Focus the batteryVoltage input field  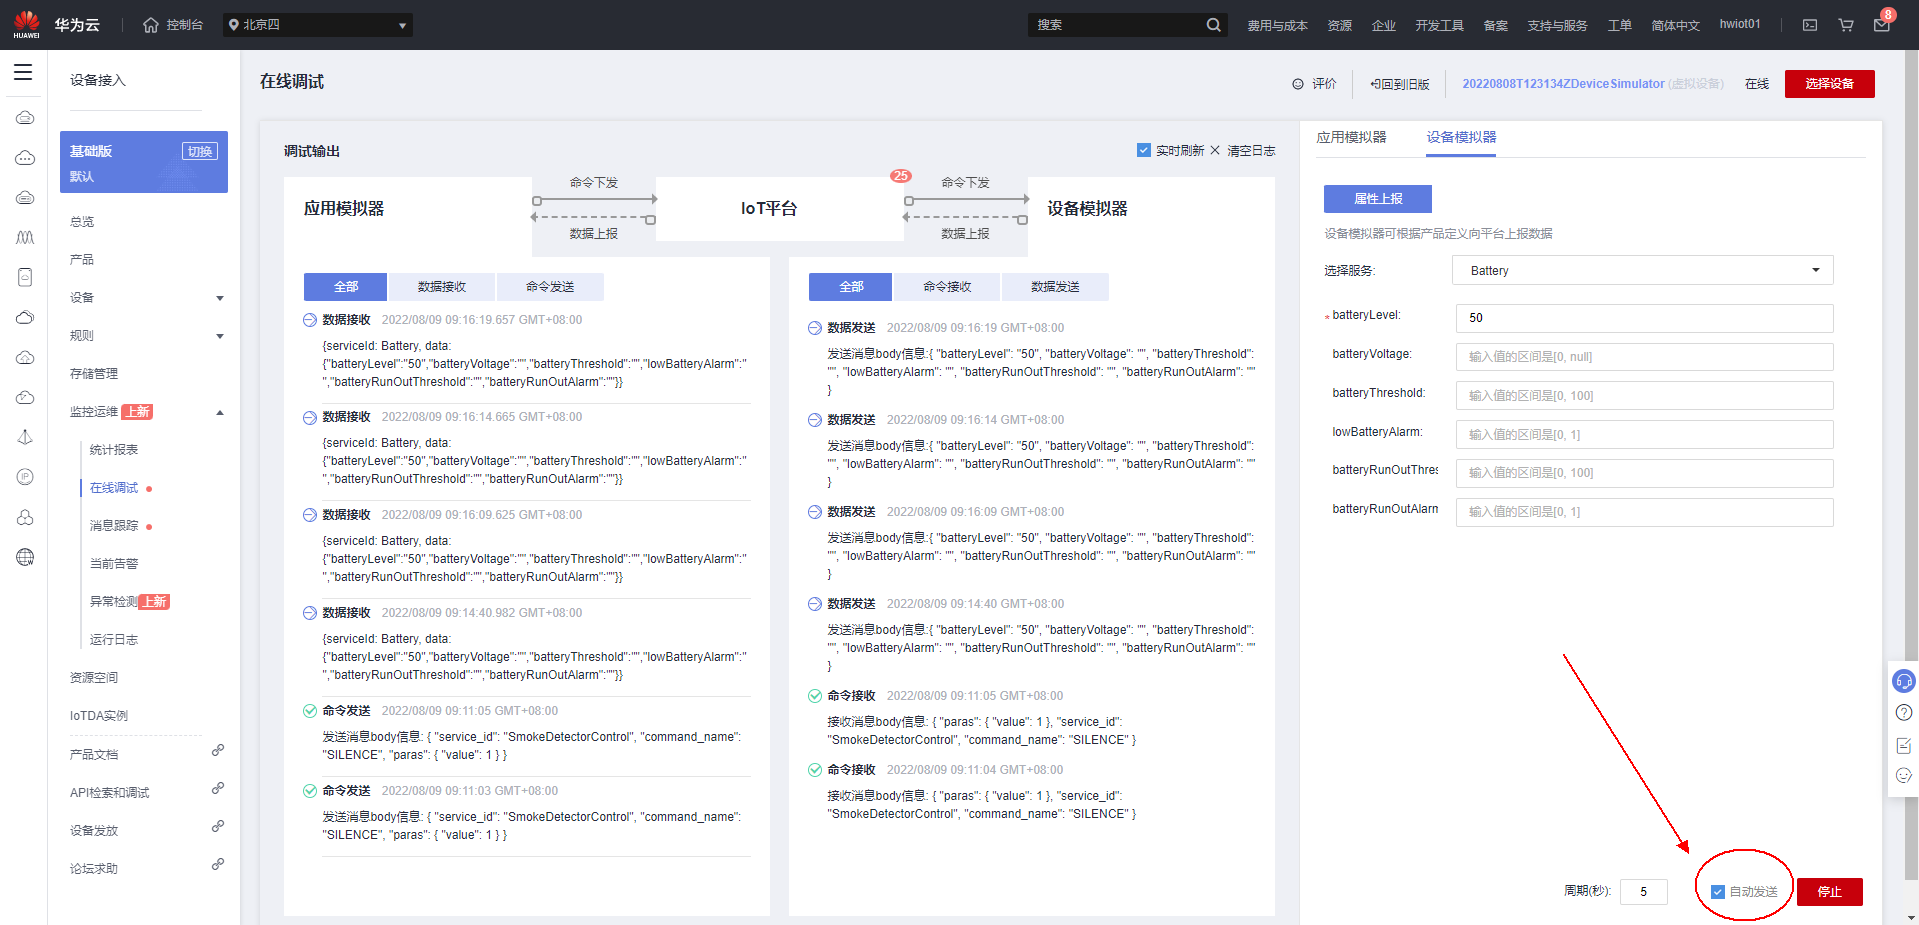[1644, 357]
